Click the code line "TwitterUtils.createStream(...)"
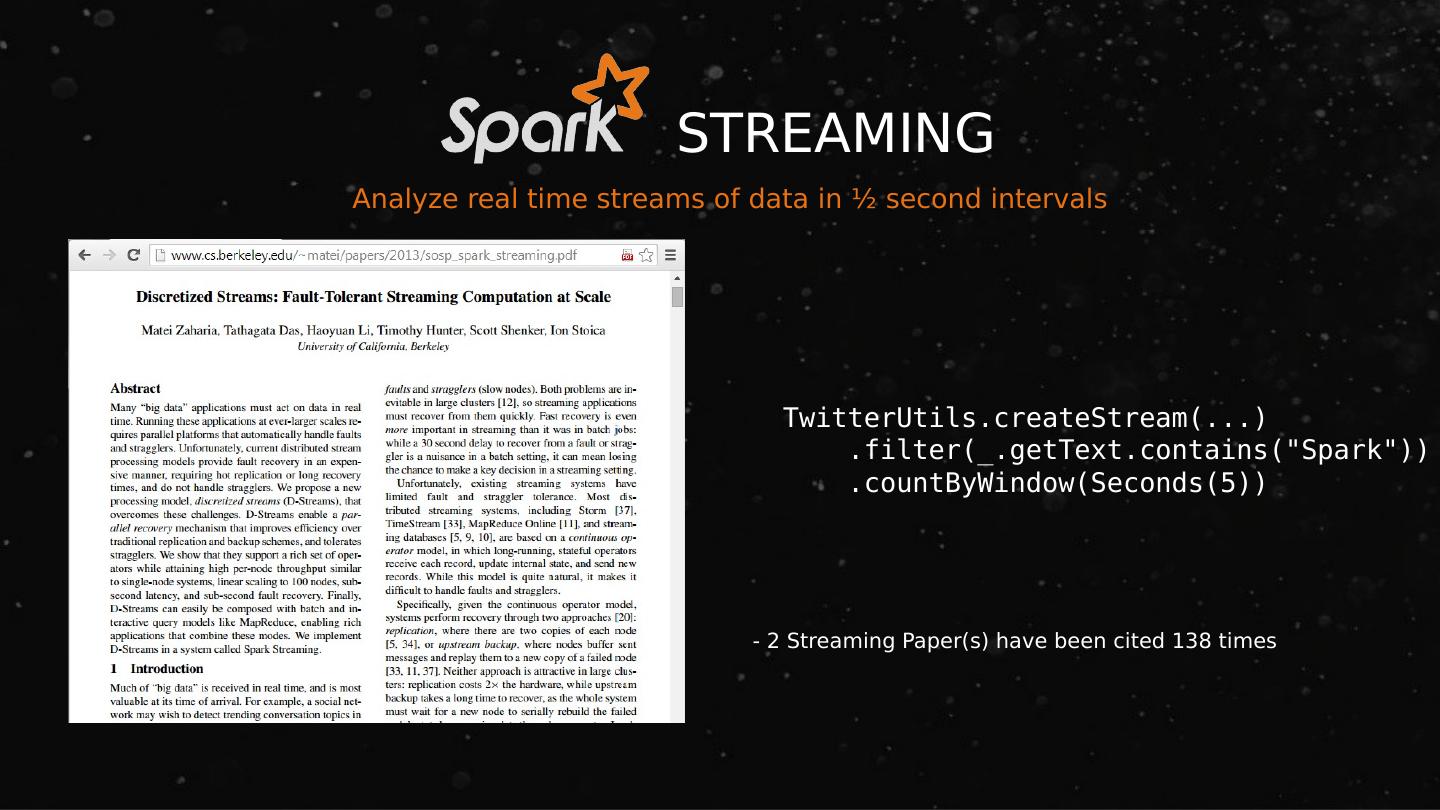This screenshot has width=1440, height=810. pos(1025,417)
